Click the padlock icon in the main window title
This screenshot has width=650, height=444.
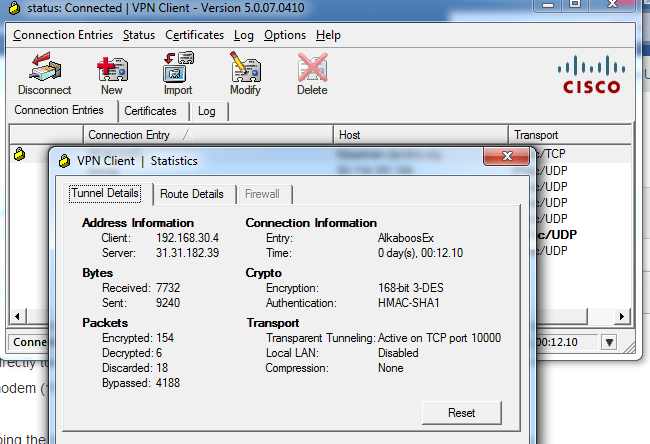tap(15, 7)
